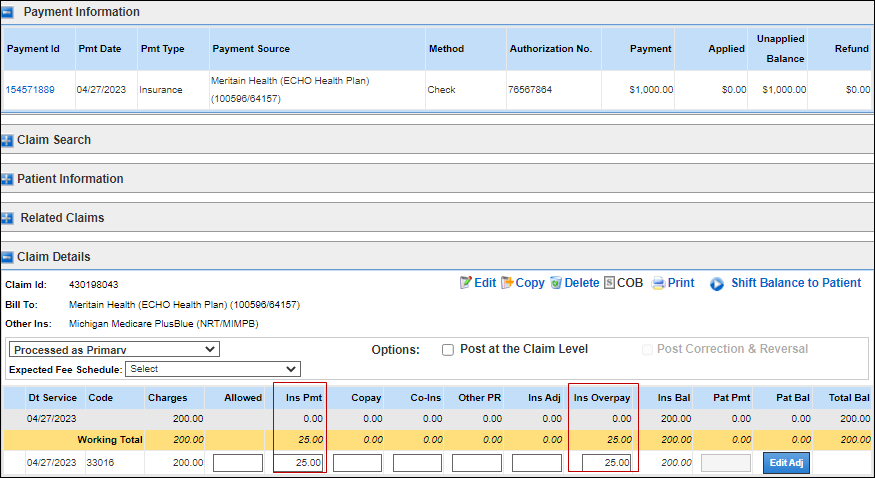Open the Processed as Primary dropdown
This screenshot has width=875, height=478.
(x=114, y=349)
